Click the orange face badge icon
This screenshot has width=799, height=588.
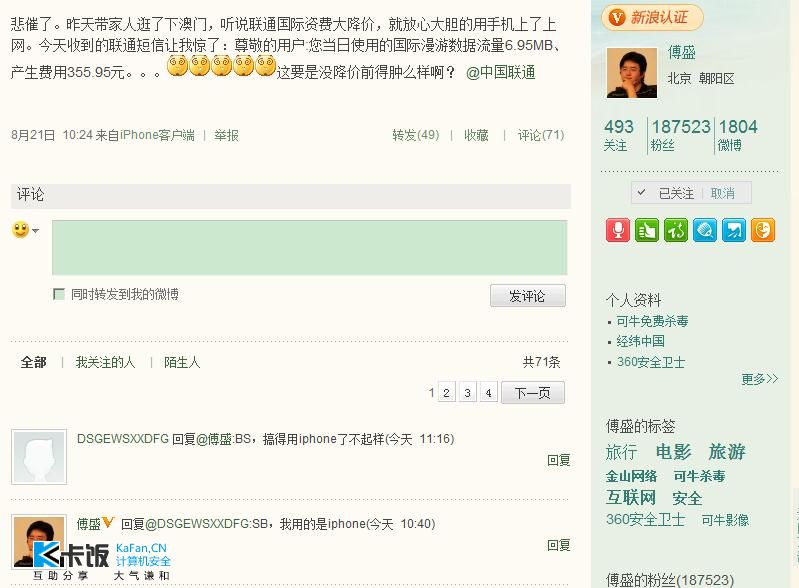[x=763, y=230]
